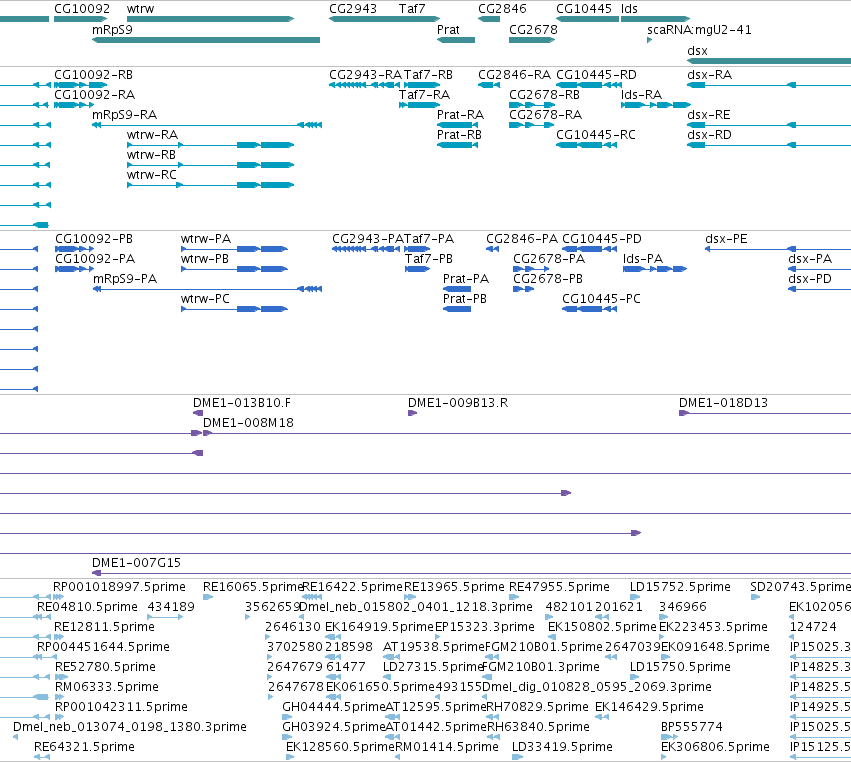Click the CG2943 gene label
This screenshot has width=851, height=762.
[x=353, y=9]
